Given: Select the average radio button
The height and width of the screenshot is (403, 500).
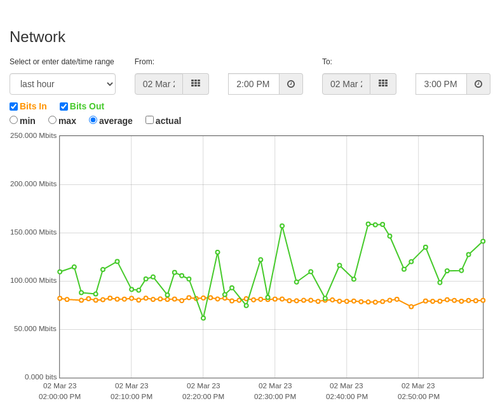Looking at the screenshot, I should pyautogui.click(x=93, y=120).
